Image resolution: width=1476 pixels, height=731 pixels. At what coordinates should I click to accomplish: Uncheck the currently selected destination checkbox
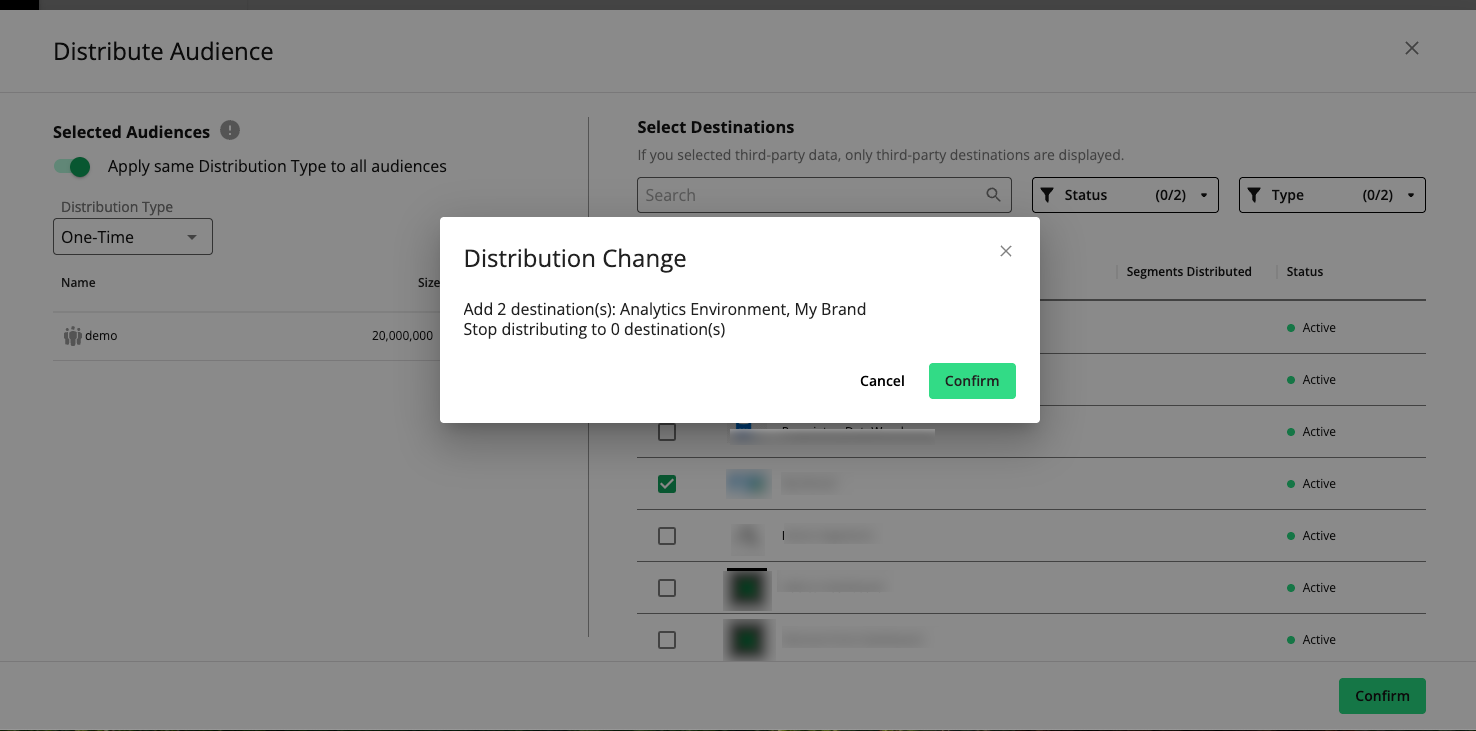pyautogui.click(x=667, y=483)
